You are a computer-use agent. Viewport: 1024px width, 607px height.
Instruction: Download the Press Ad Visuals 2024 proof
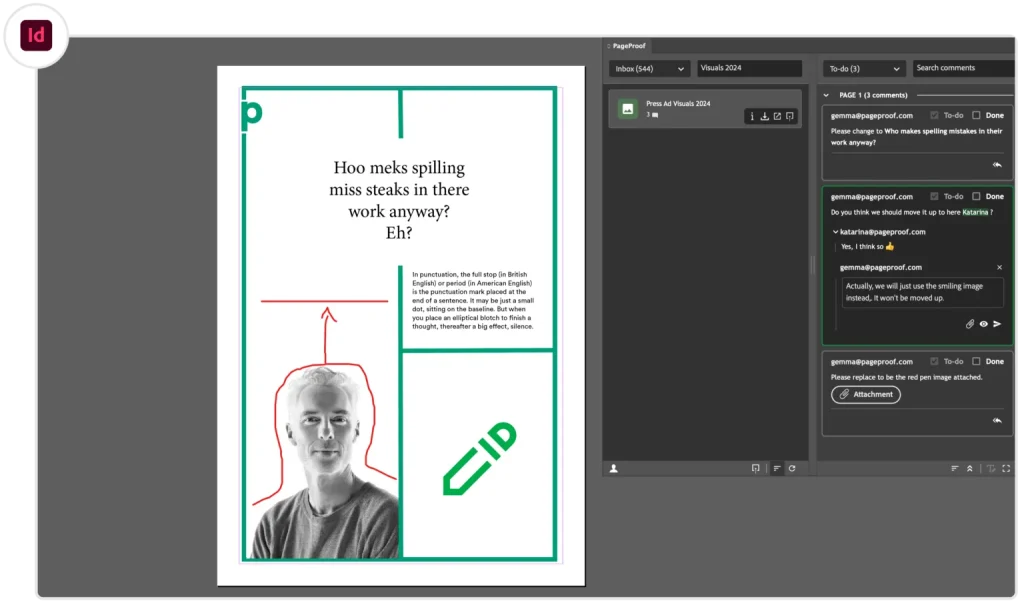(x=765, y=117)
